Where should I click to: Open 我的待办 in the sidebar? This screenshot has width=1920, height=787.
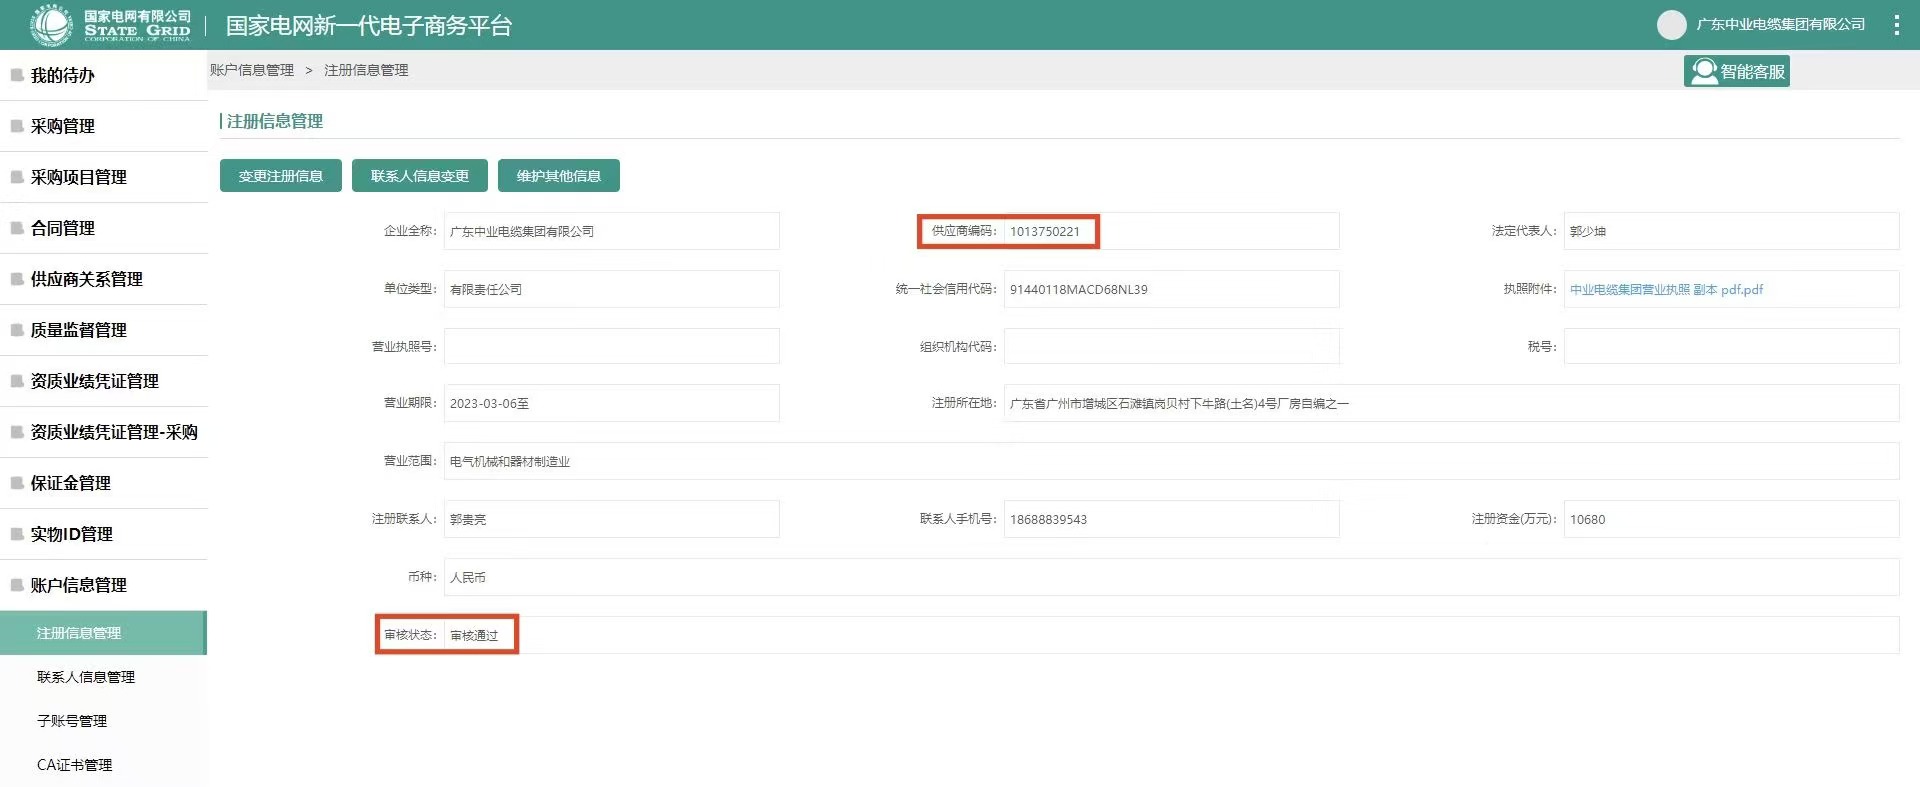click(x=104, y=75)
